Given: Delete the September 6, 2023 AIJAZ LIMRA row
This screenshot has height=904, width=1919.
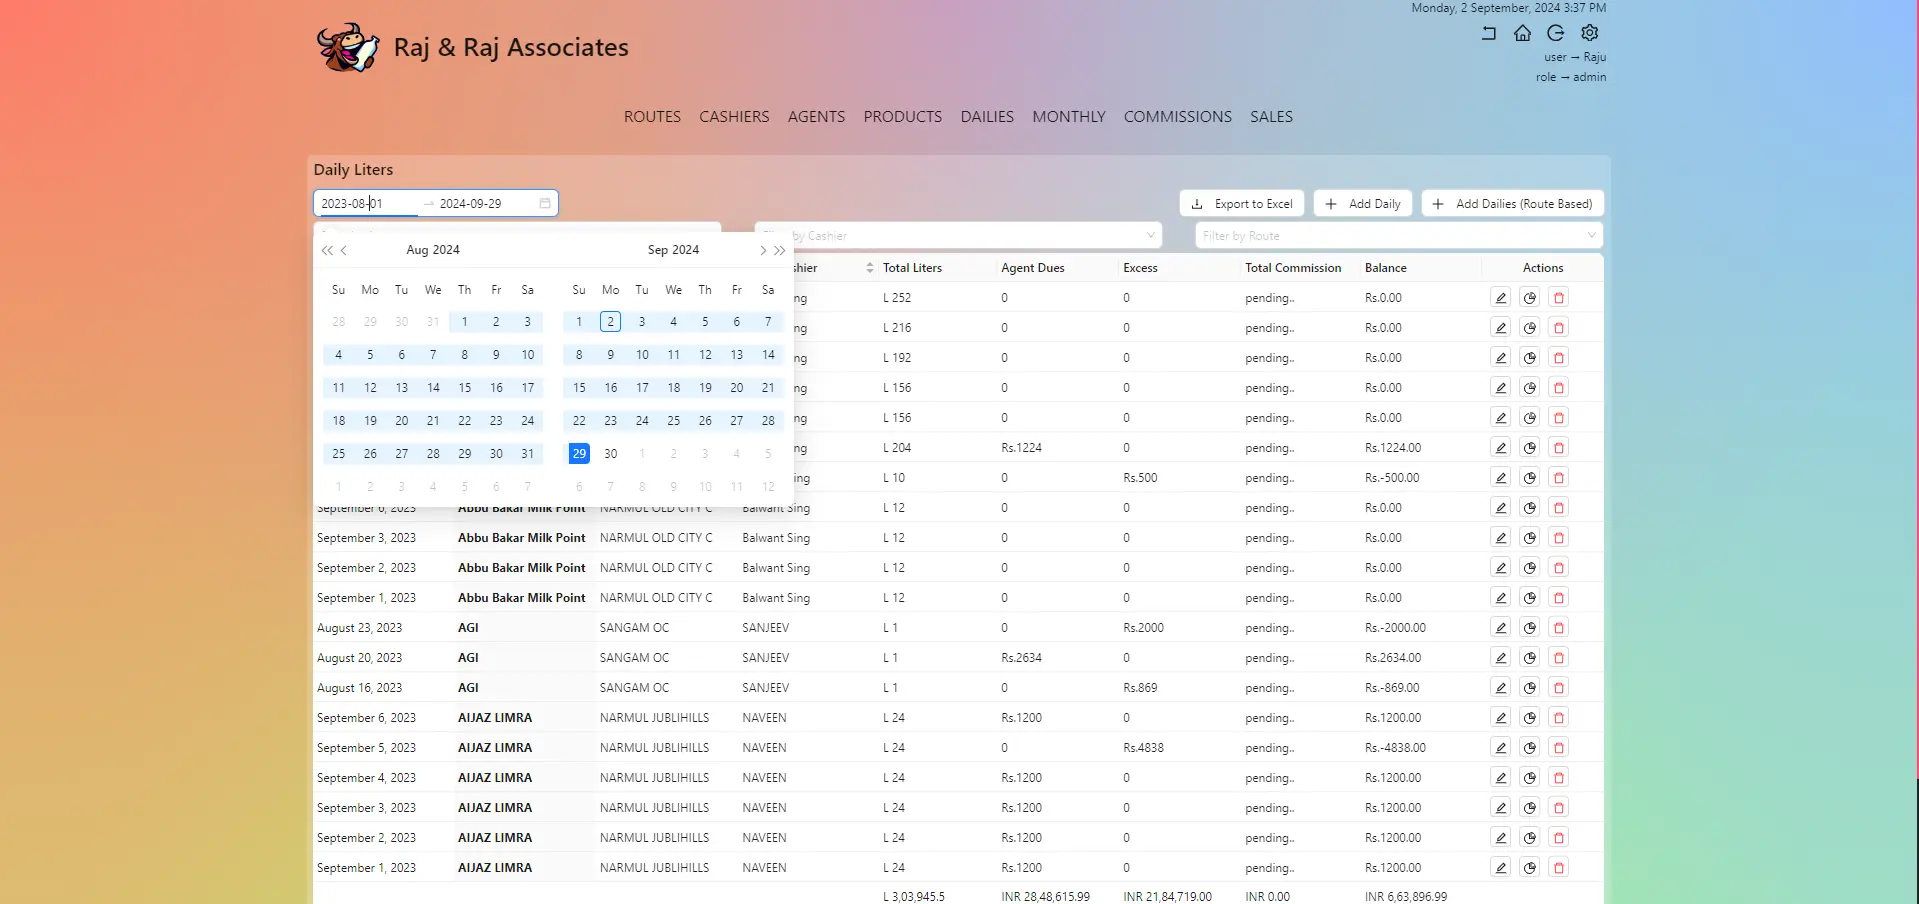Looking at the screenshot, I should [x=1559, y=718].
